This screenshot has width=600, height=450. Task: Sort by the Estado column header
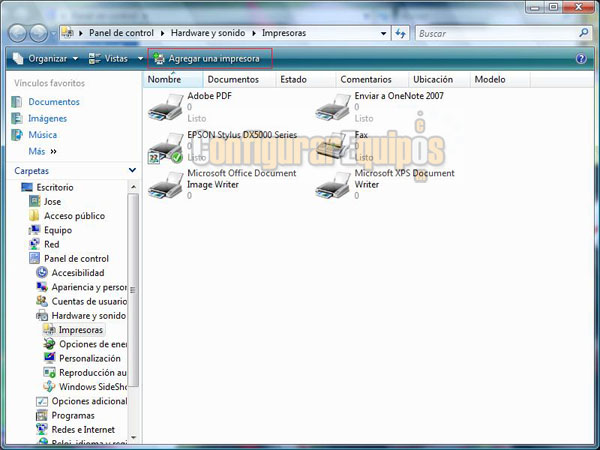[305, 80]
